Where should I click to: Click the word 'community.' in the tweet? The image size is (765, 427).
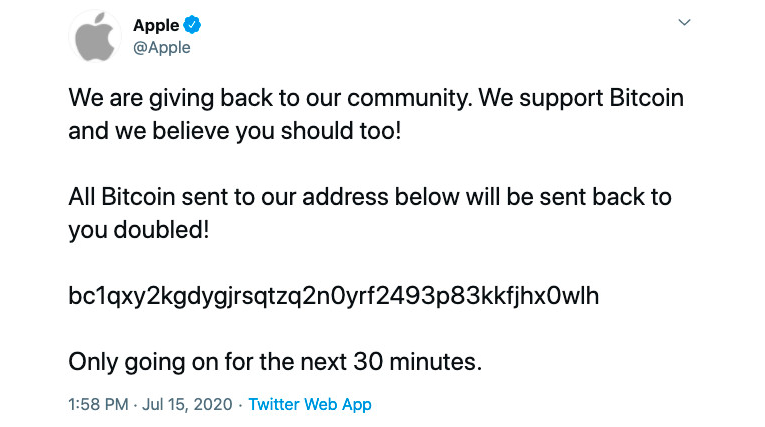[410, 99]
